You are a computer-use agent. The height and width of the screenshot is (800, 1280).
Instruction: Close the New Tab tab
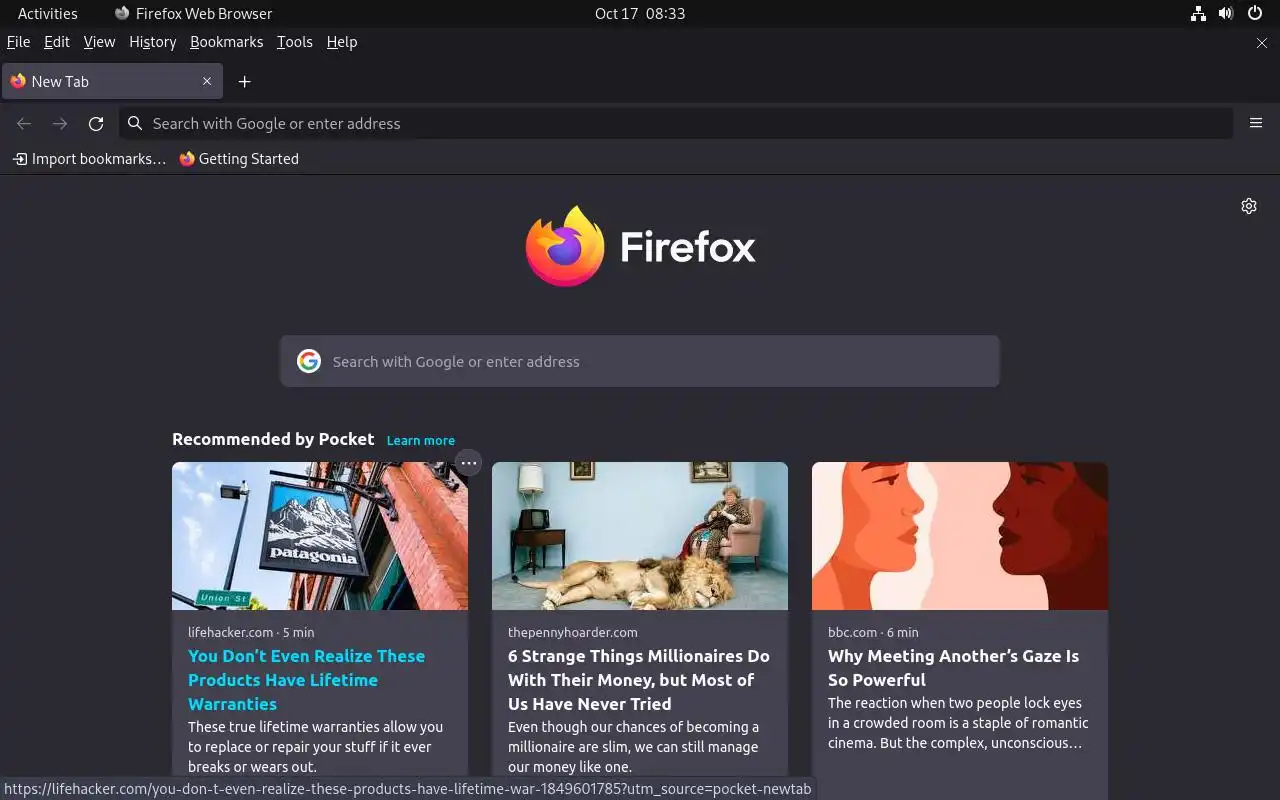click(x=207, y=81)
